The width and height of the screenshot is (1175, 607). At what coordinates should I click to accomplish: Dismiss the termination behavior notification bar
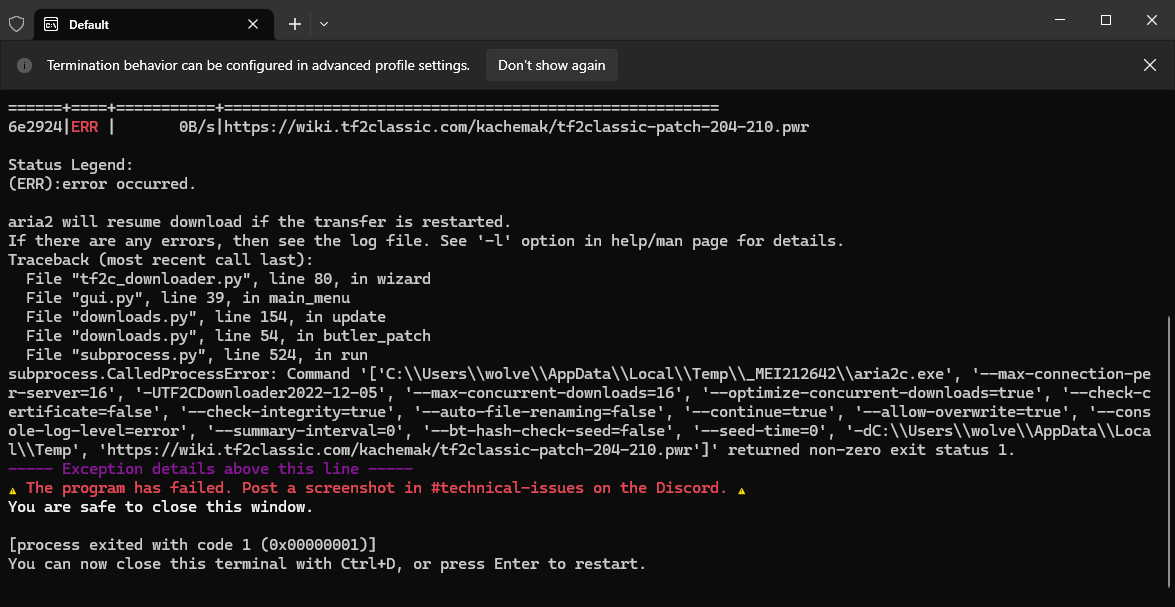tap(1150, 65)
